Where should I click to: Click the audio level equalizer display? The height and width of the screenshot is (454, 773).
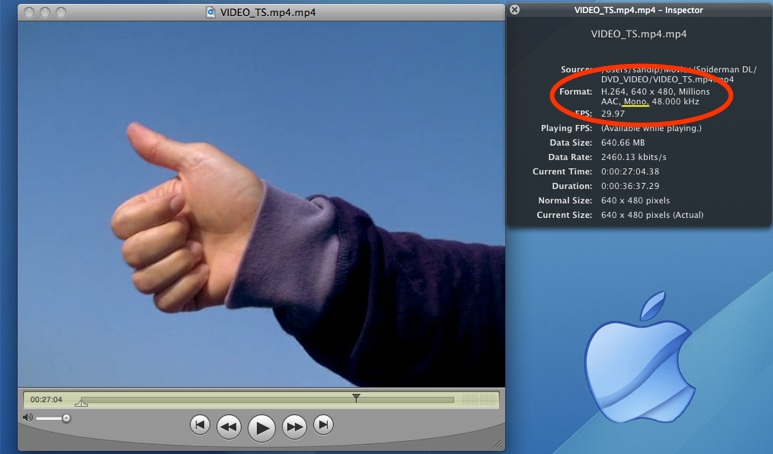(x=479, y=399)
